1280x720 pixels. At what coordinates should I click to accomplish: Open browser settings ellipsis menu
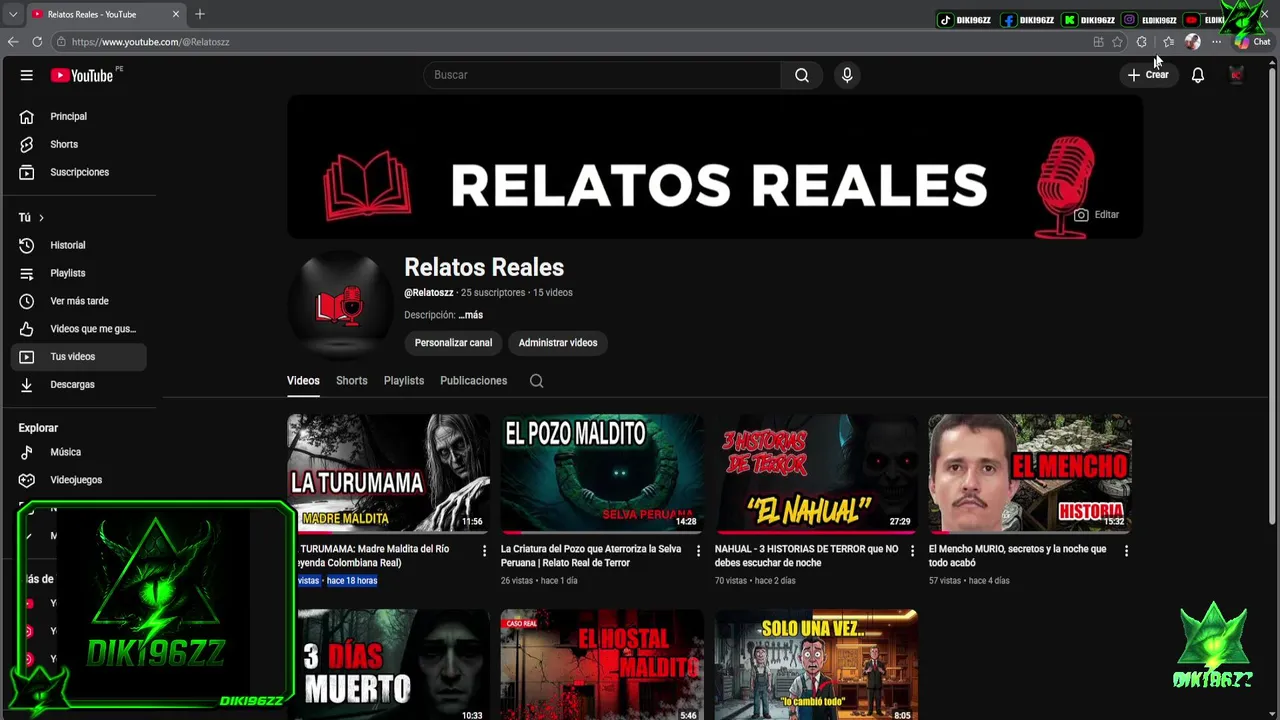click(x=1217, y=42)
